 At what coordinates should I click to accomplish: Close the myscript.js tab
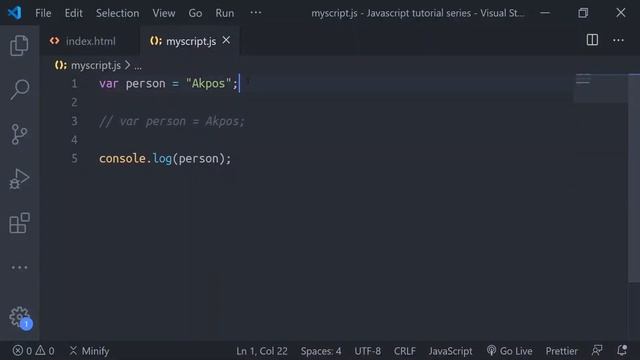click(x=226, y=40)
